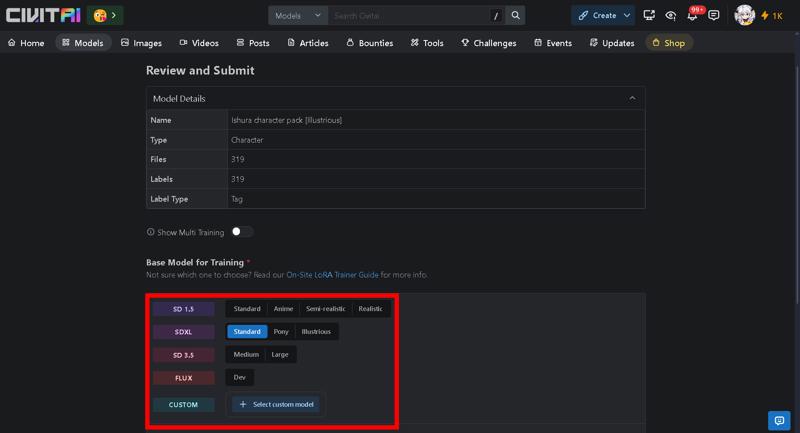This screenshot has width=800, height=433.
Task: Select SD 3.5 Medium base model
Action: 246,354
